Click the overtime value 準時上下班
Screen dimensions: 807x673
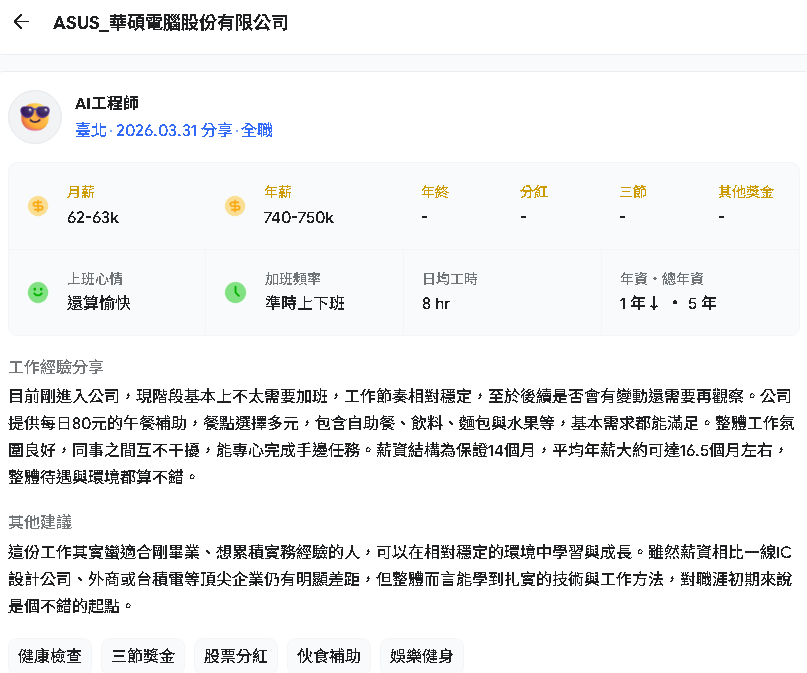(x=305, y=303)
